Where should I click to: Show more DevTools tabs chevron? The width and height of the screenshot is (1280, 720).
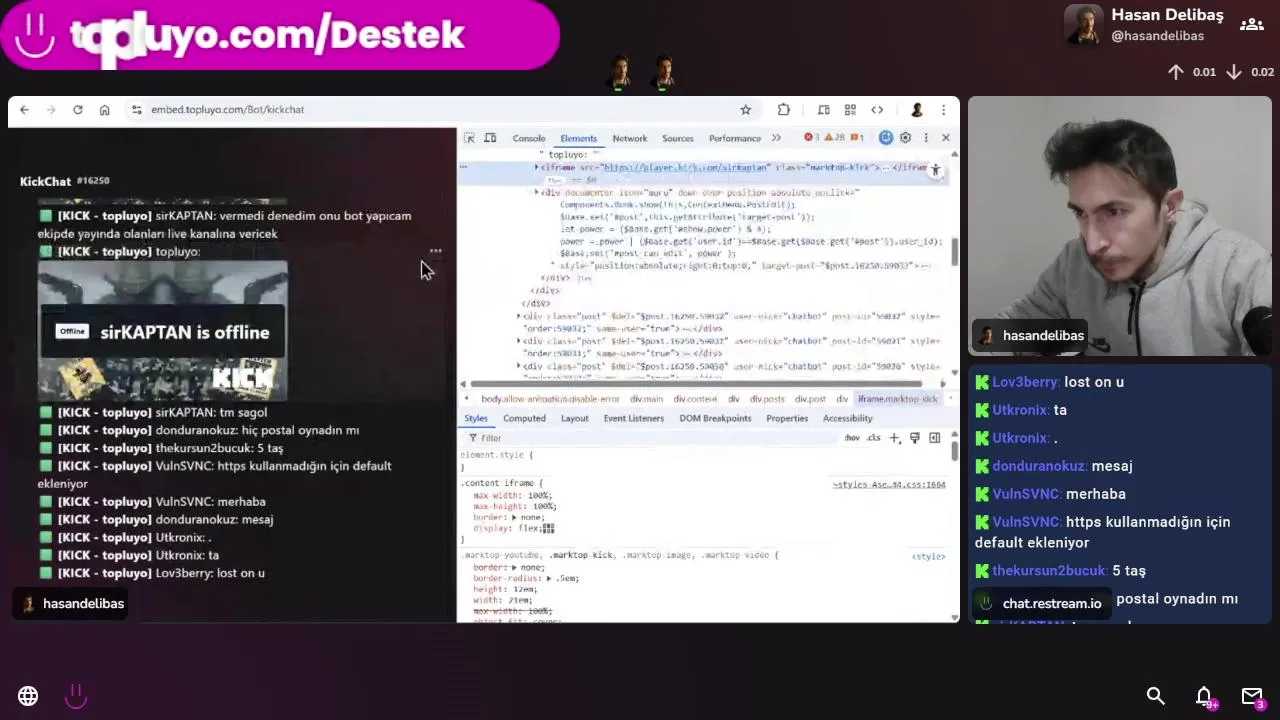(776, 138)
